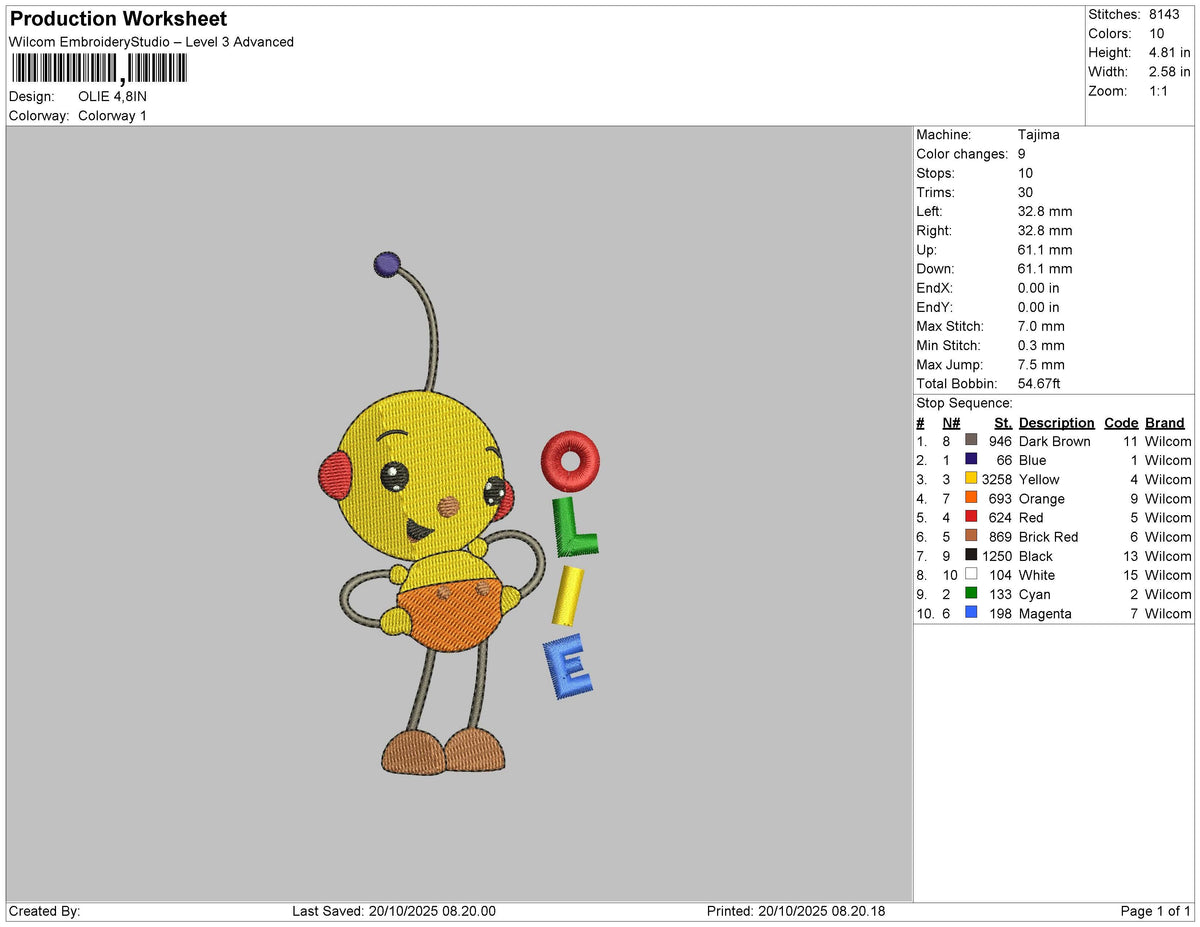
Task: Select the Red color swatch row 5
Action: [x=971, y=516]
